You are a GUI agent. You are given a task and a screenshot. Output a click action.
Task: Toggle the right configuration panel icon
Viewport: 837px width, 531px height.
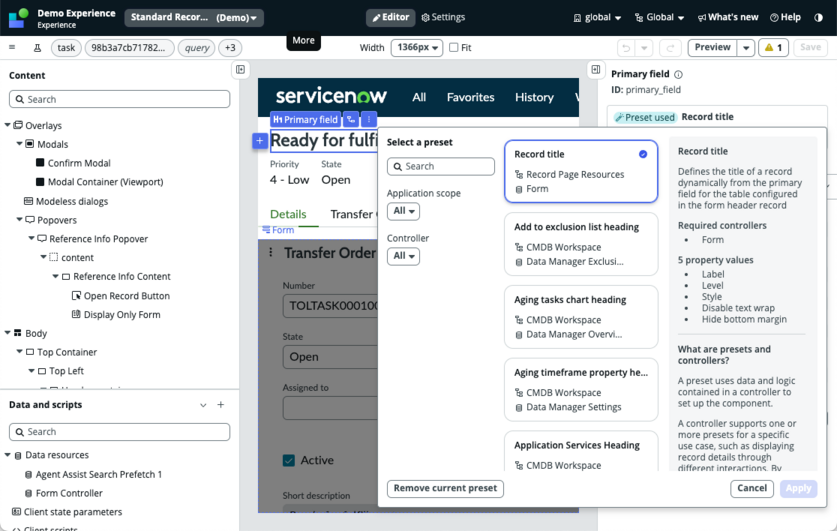[596, 69]
